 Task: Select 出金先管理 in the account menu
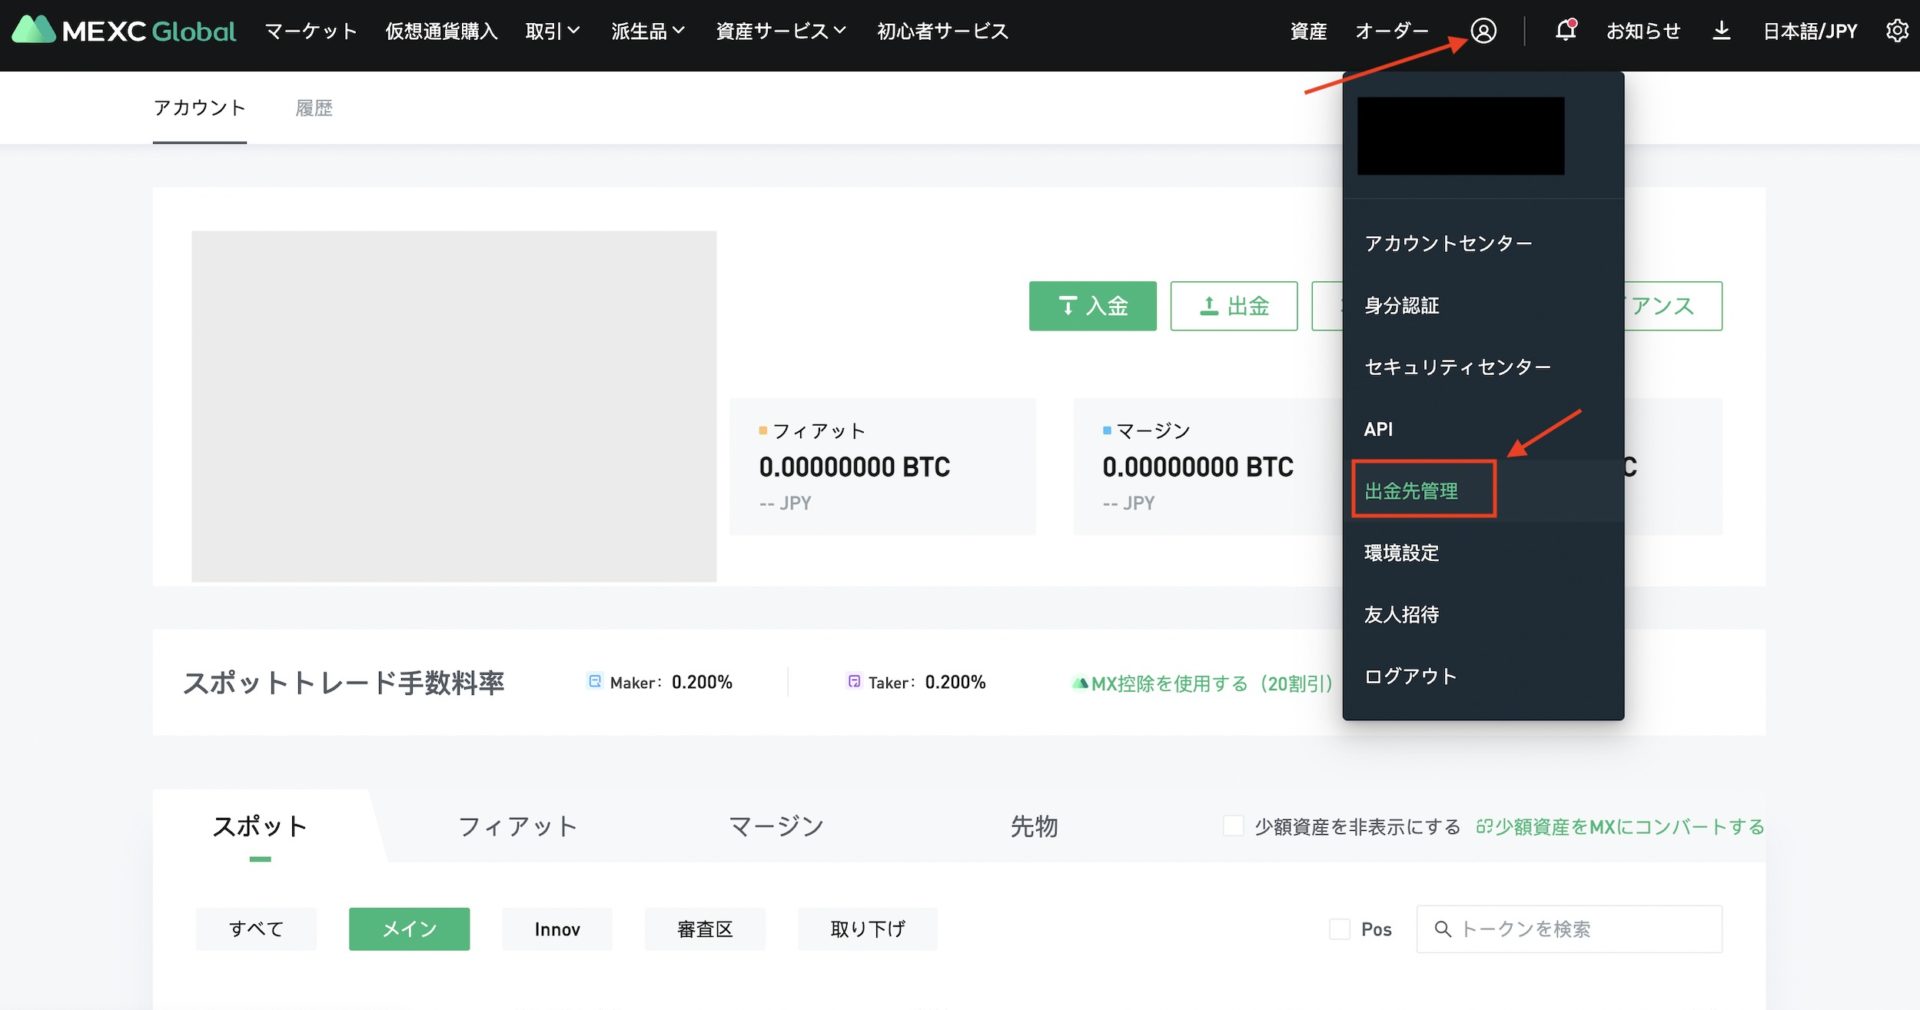[x=1411, y=491]
